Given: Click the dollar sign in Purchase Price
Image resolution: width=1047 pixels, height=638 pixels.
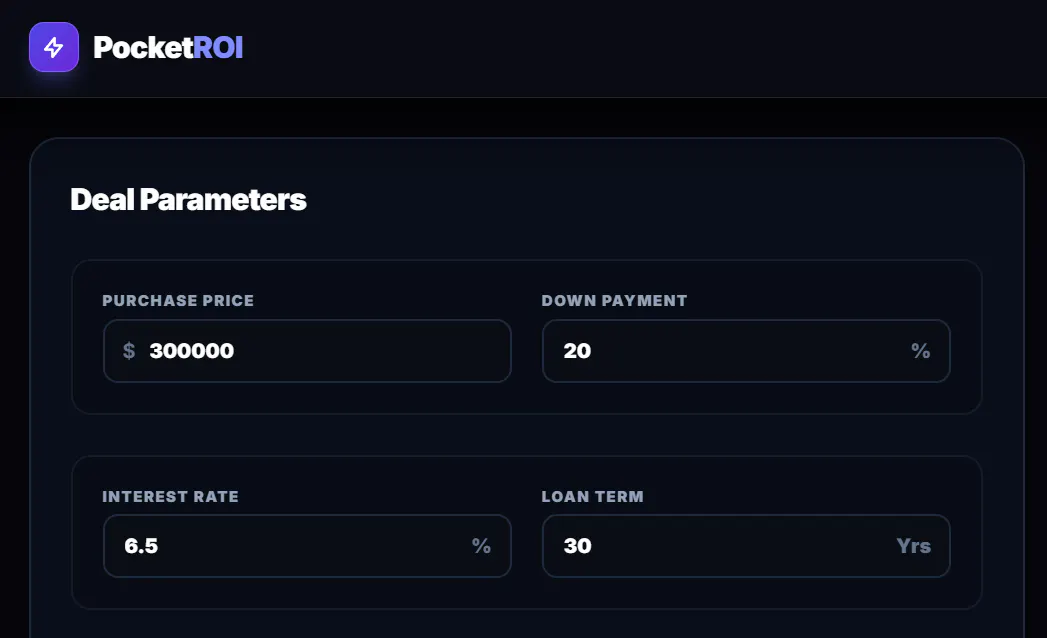Looking at the screenshot, I should point(129,351).
